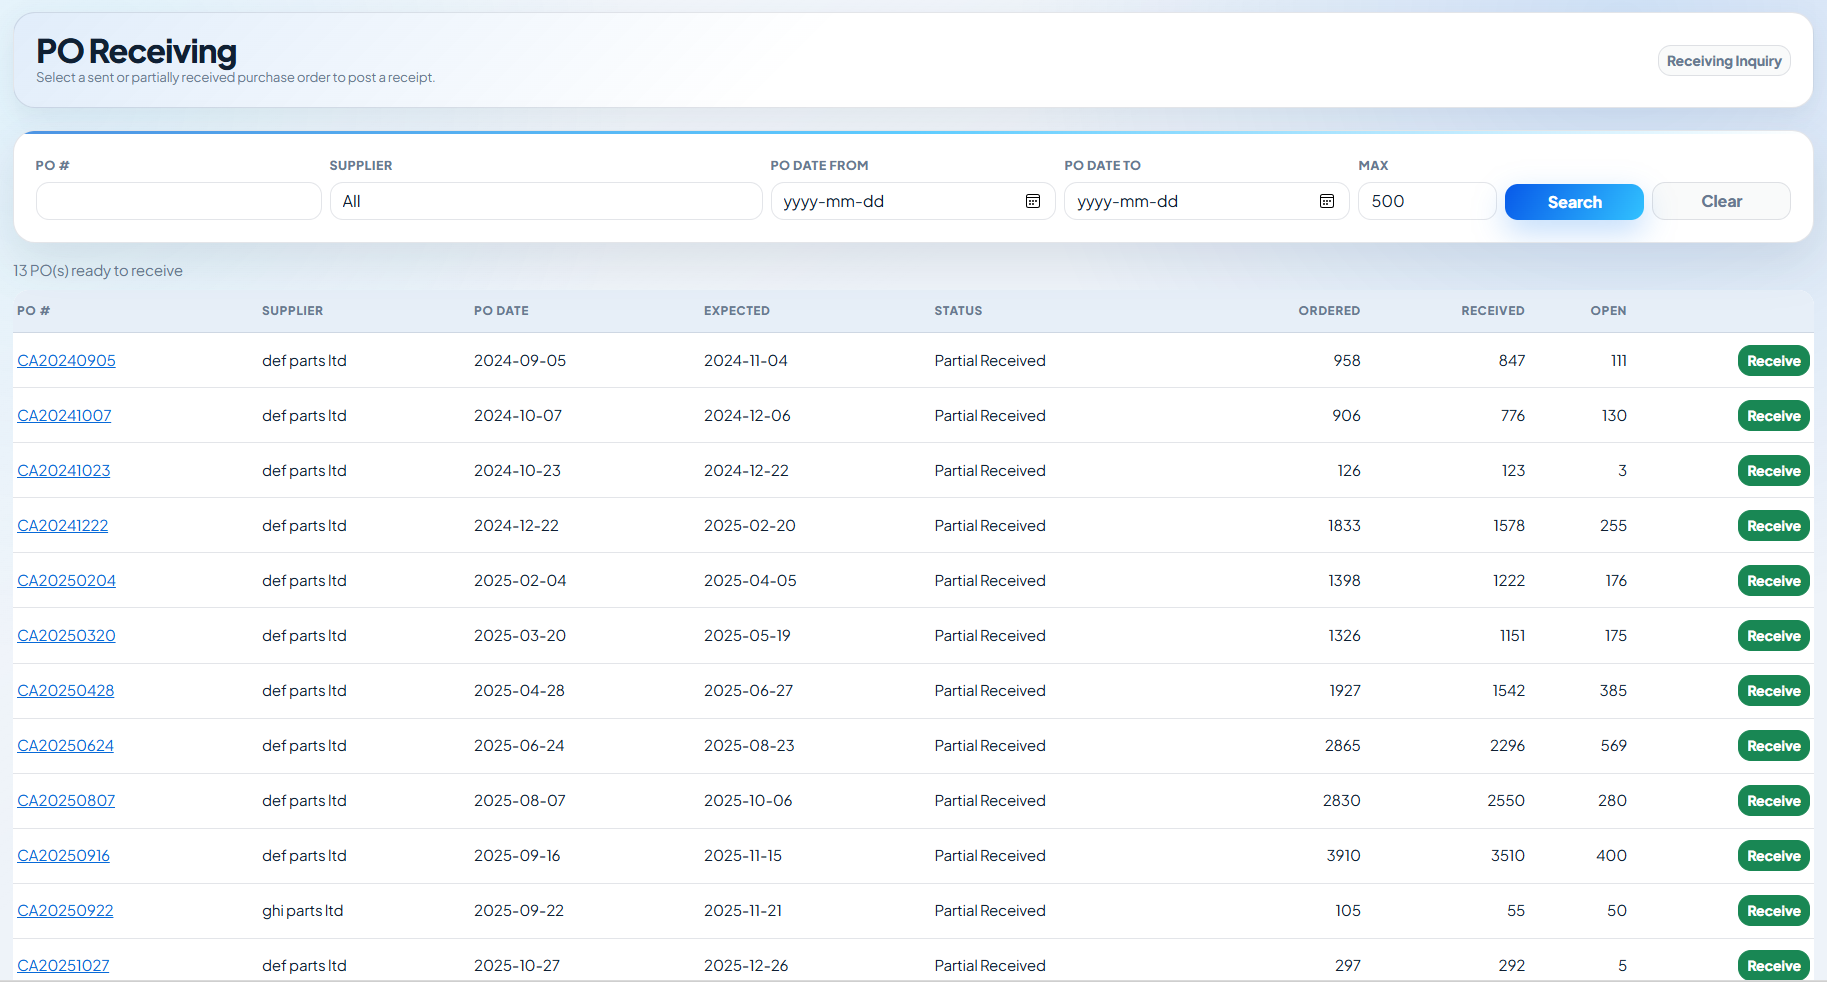
Task: Click PO date cell 2024-09-05
Action: click(x=520, y=361)
